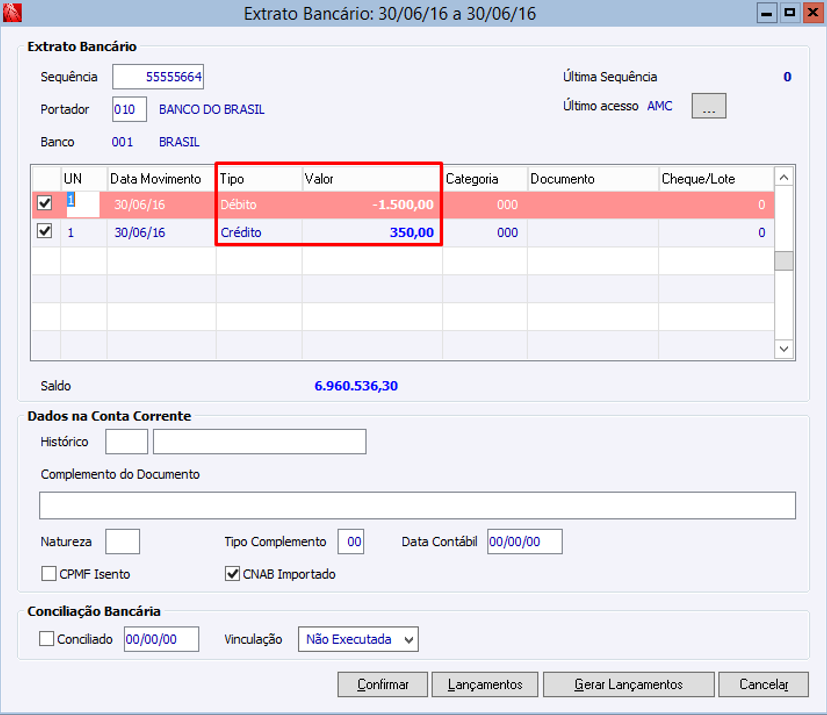
Task: Click the Cheque/Lote column header
Action: 716,179
